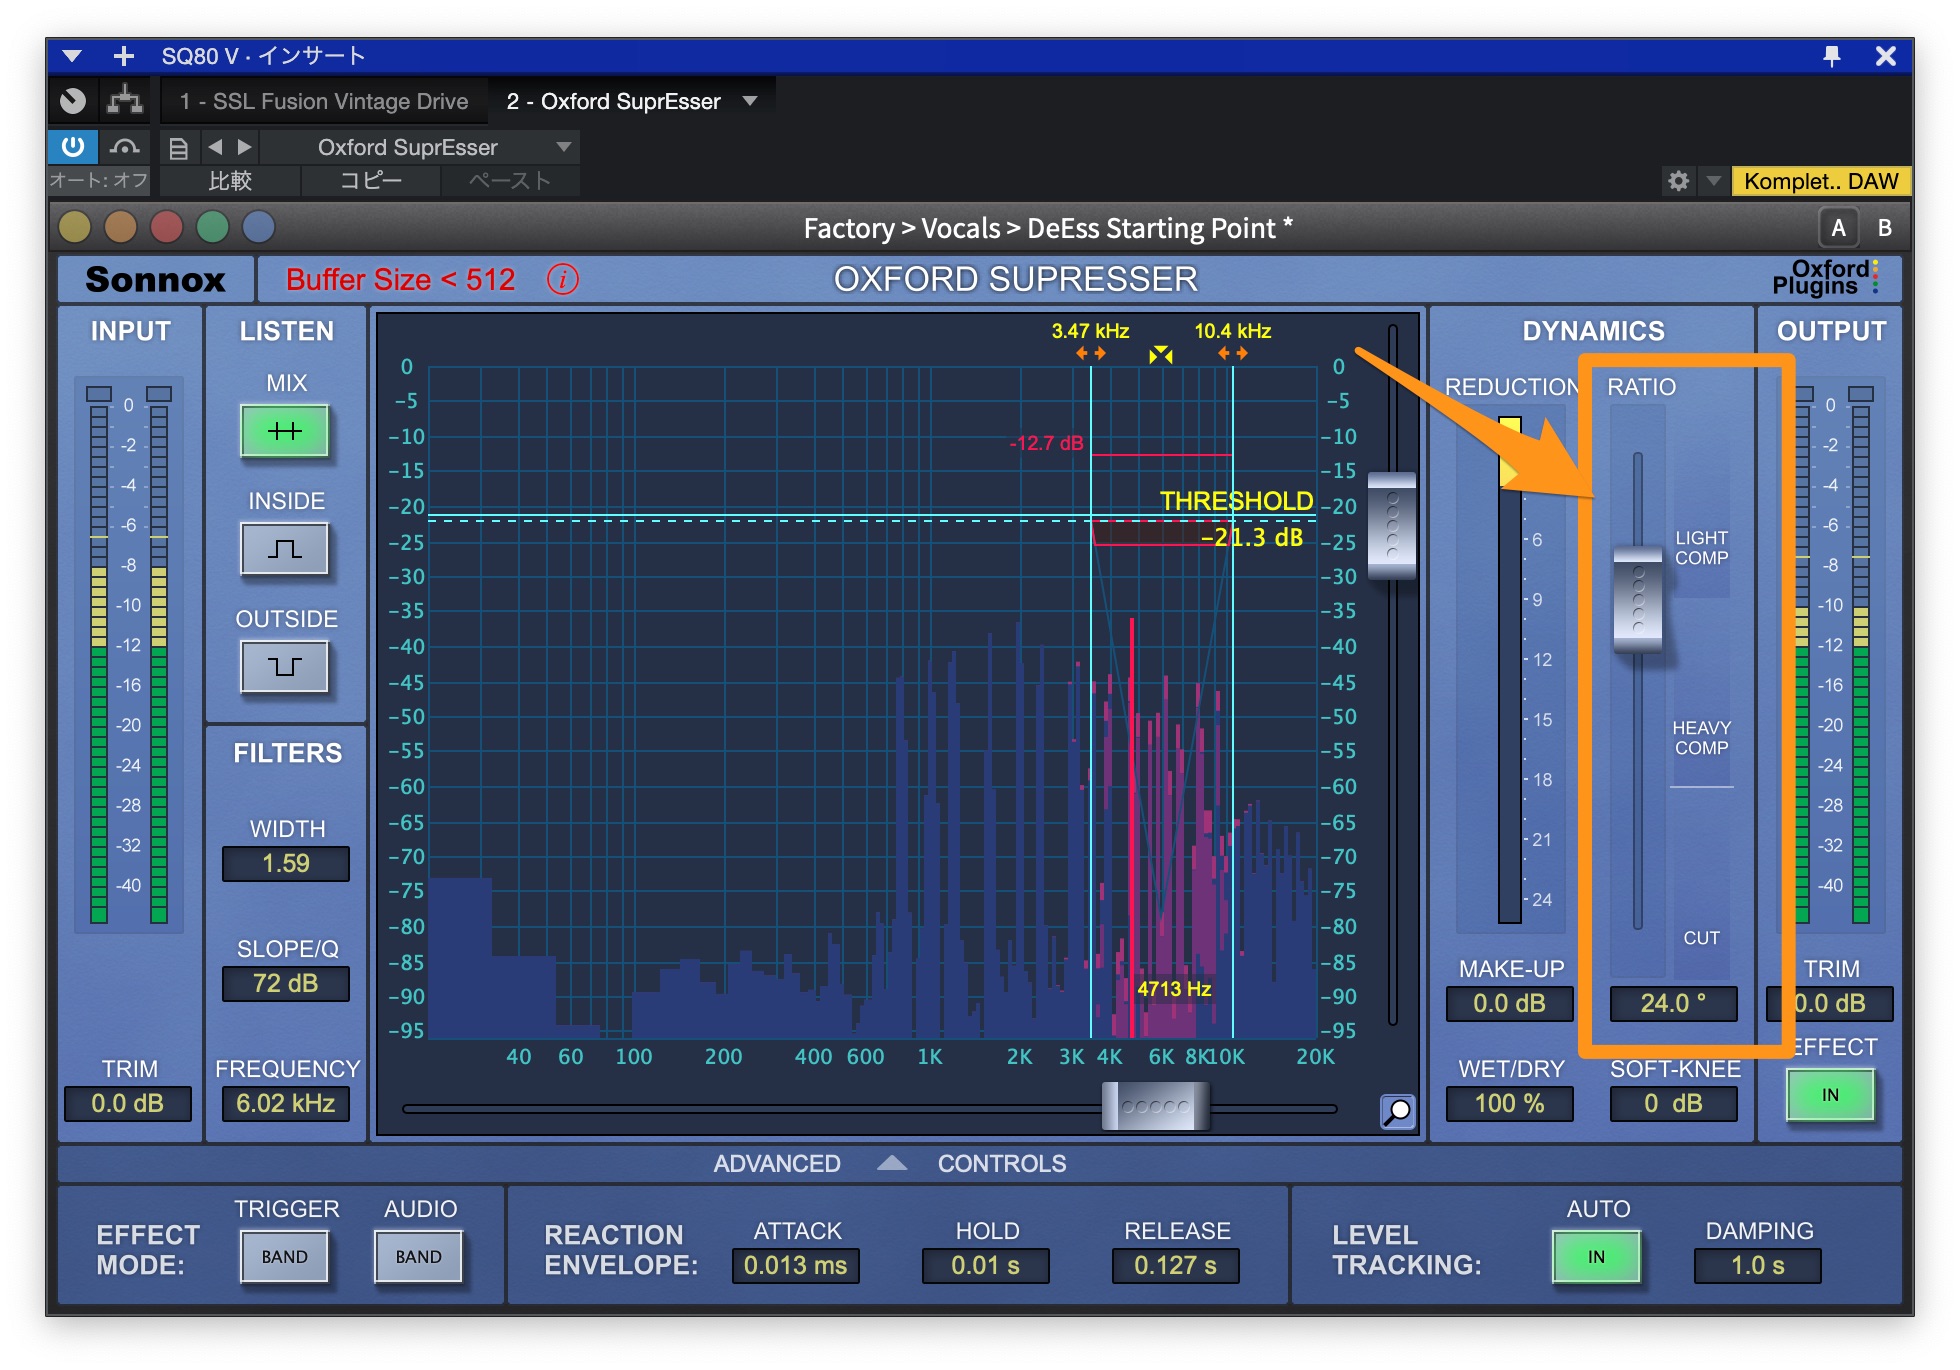Select the OUTSIDE listen mode button
Image resolution: width=1960 pixels, height=1370 pixels.
pos(285,666)
